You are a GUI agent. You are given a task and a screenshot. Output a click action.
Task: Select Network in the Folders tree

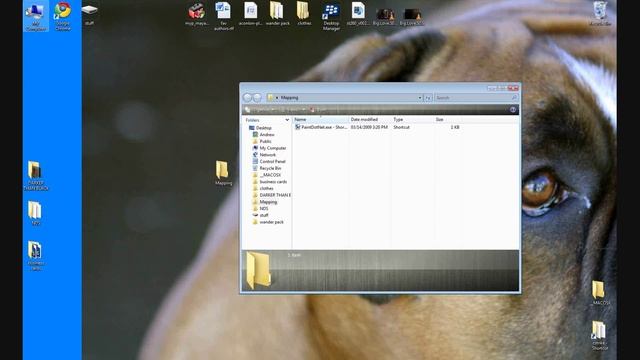click(267, 155)
